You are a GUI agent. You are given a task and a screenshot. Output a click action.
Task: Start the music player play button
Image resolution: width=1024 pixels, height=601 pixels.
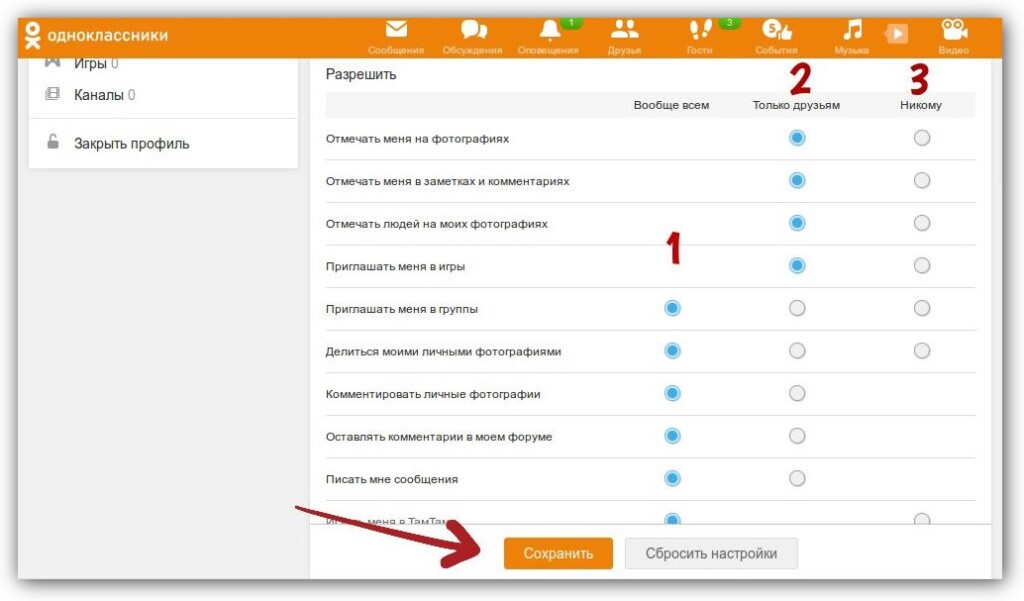coord(897,33)
